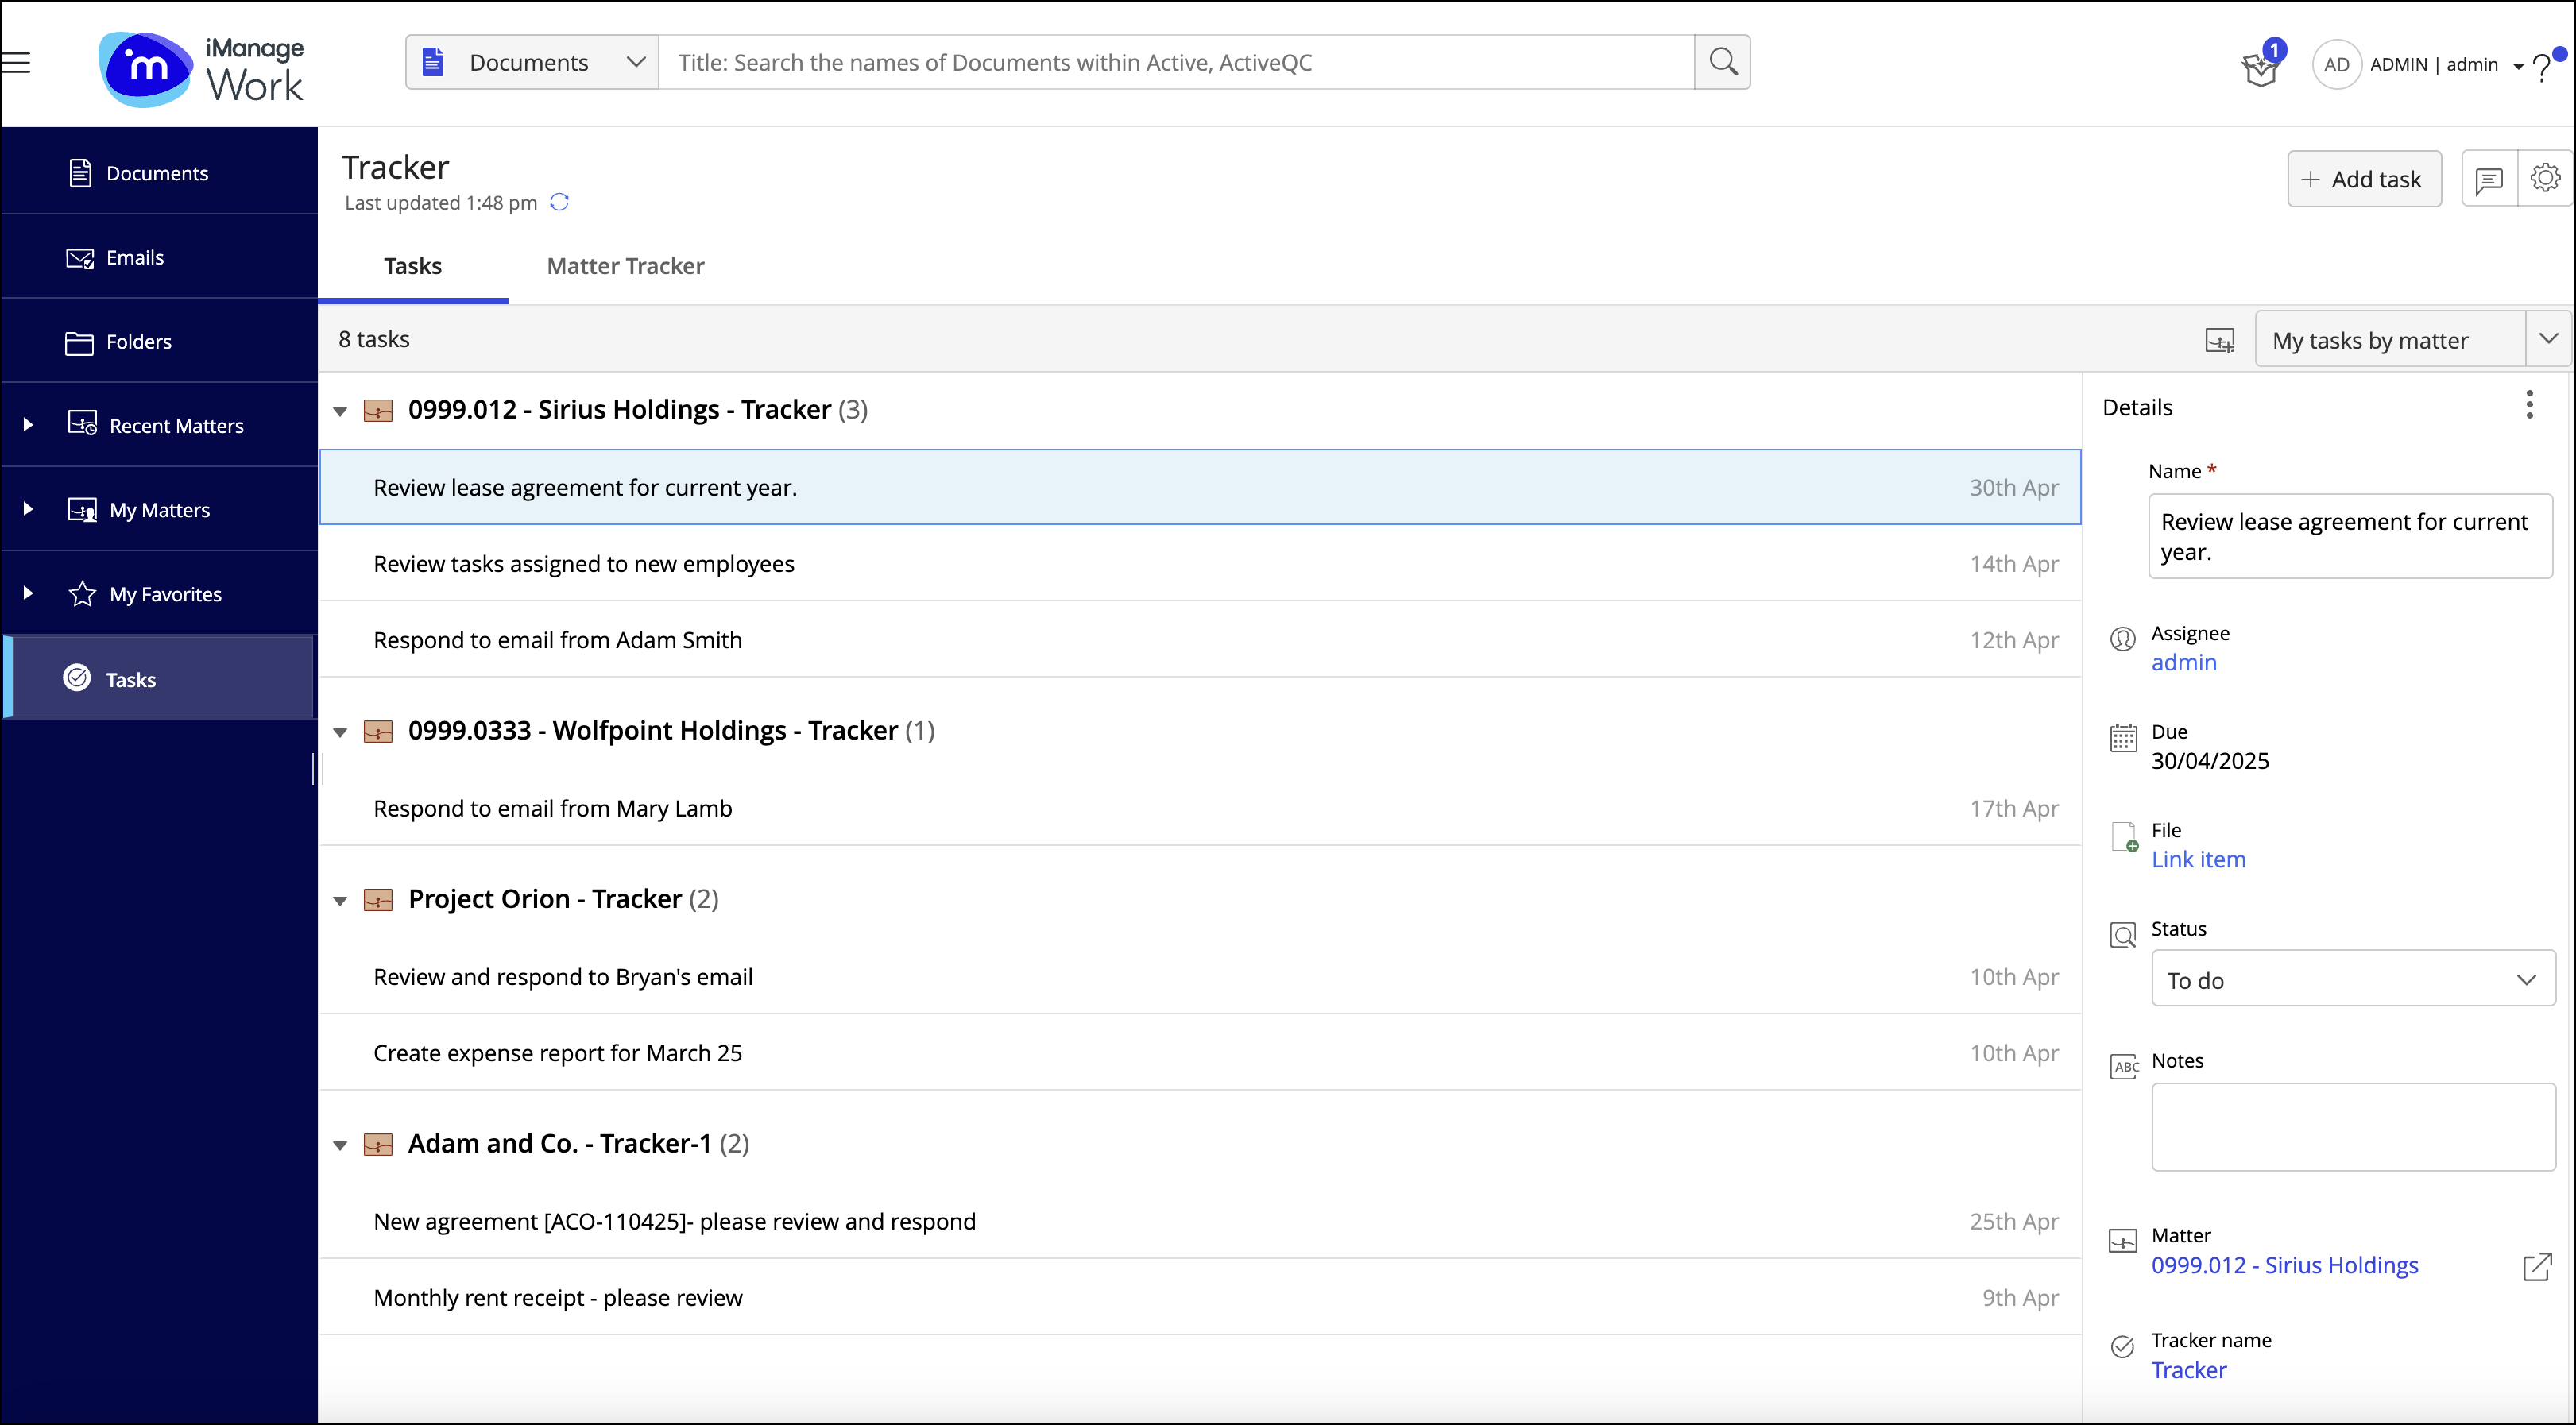Open Emails in the sidebar

click(x=134, y=258)
